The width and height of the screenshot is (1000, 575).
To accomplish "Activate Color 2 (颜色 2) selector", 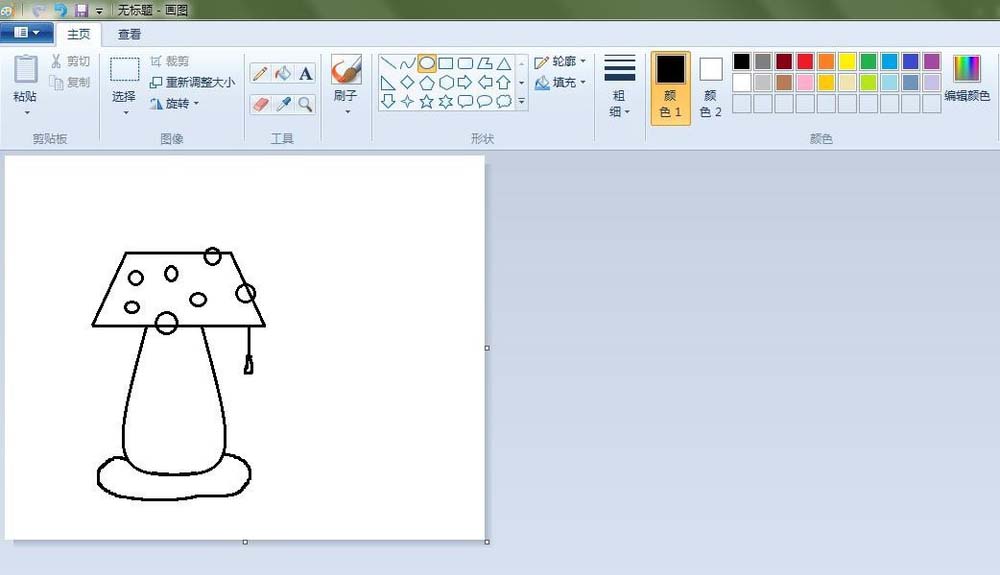I will click(710, 87).
